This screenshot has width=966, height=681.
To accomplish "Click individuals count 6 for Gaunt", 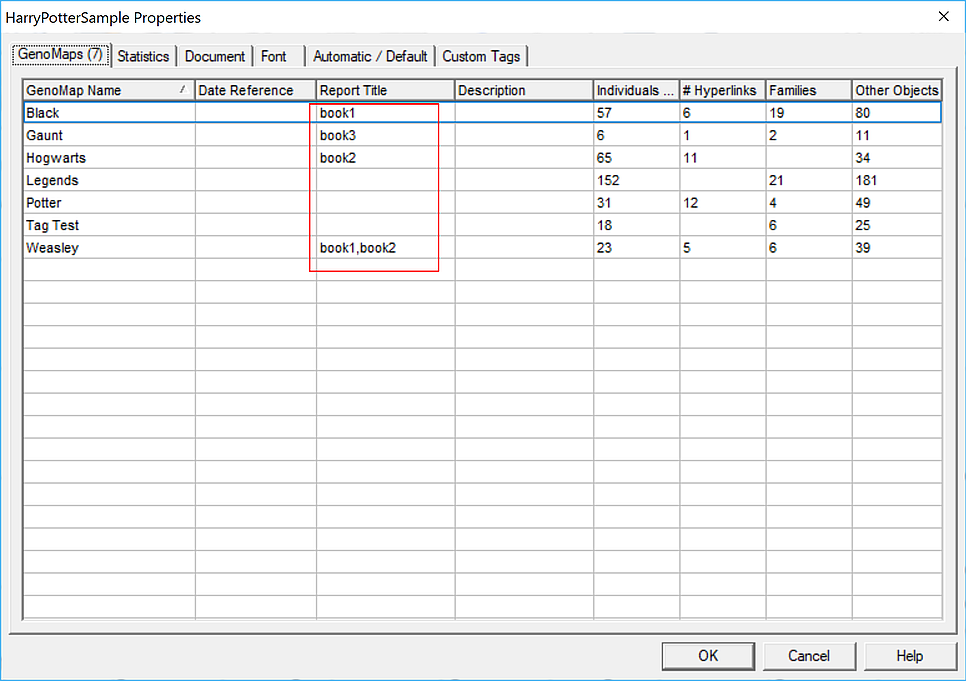I will (x=601, y=136).
